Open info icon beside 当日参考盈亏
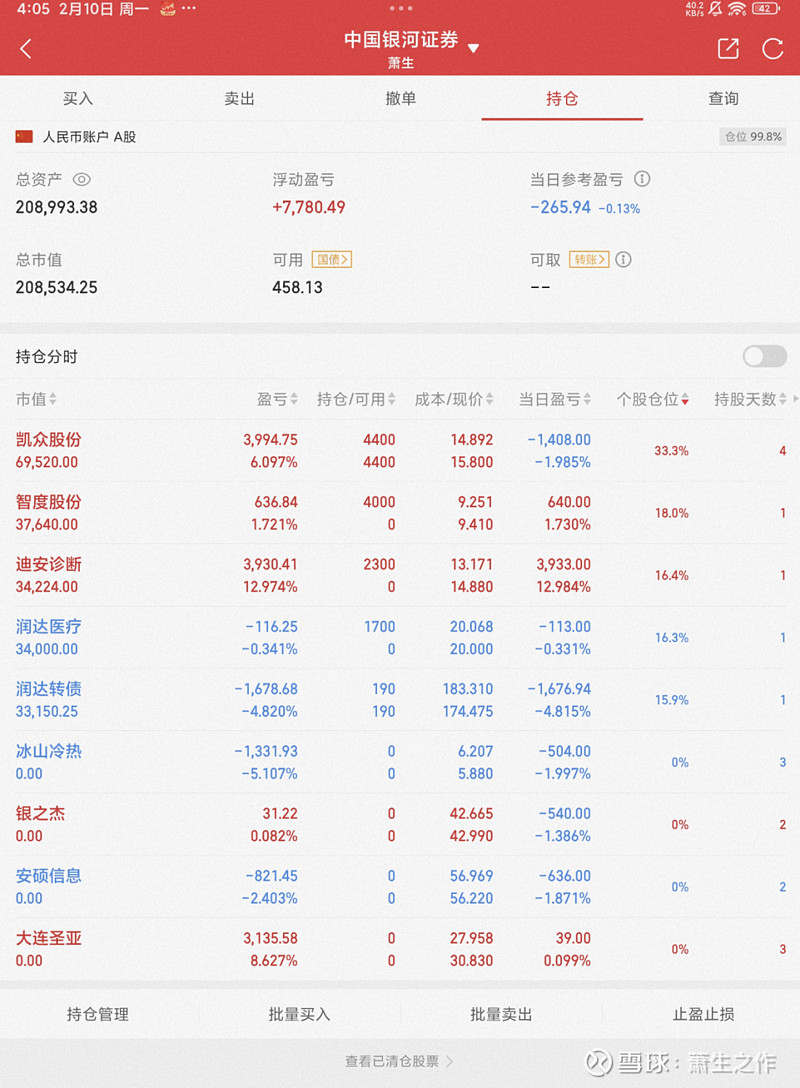Image resolution: width=800 pixels, height=1088 pixels. click(643, 179)
